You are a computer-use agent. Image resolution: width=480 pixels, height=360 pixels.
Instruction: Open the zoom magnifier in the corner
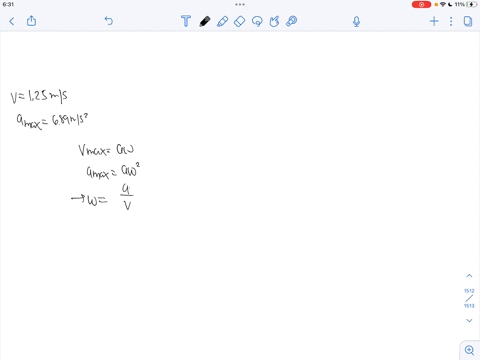(x=469, y=350)
